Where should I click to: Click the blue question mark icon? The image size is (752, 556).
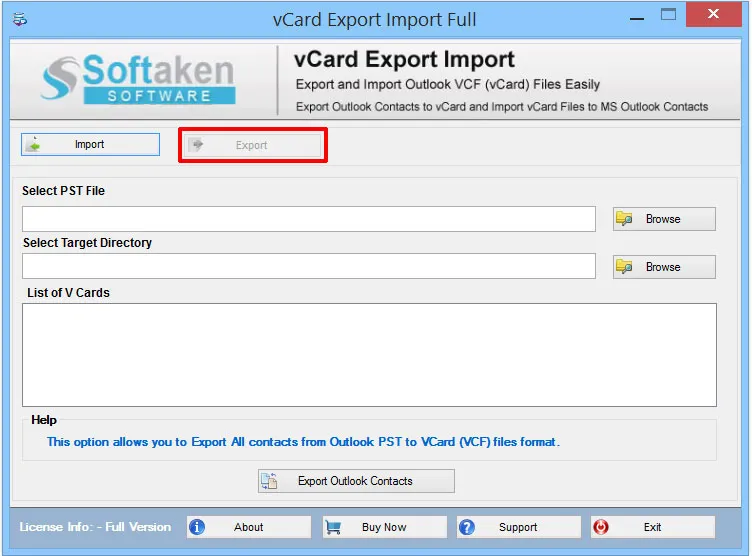[467, 527]
